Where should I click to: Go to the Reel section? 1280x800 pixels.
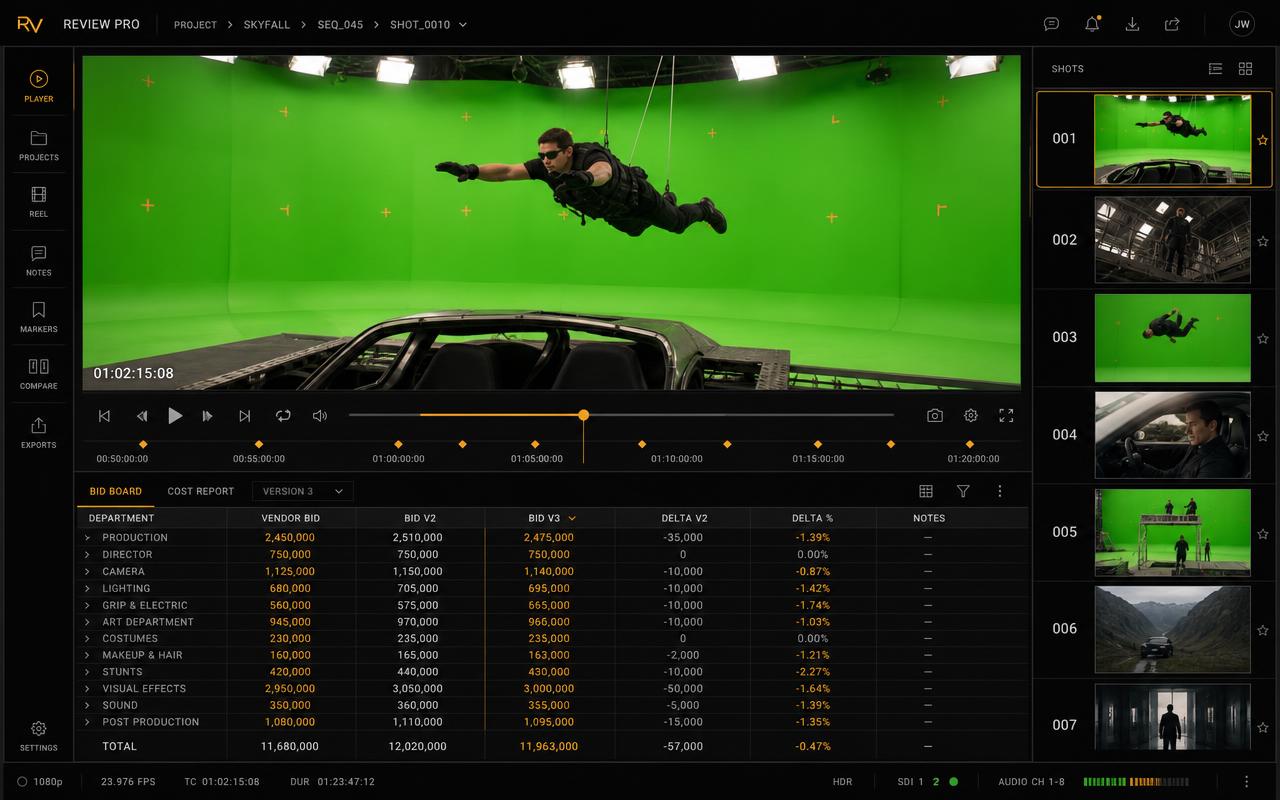38,201
